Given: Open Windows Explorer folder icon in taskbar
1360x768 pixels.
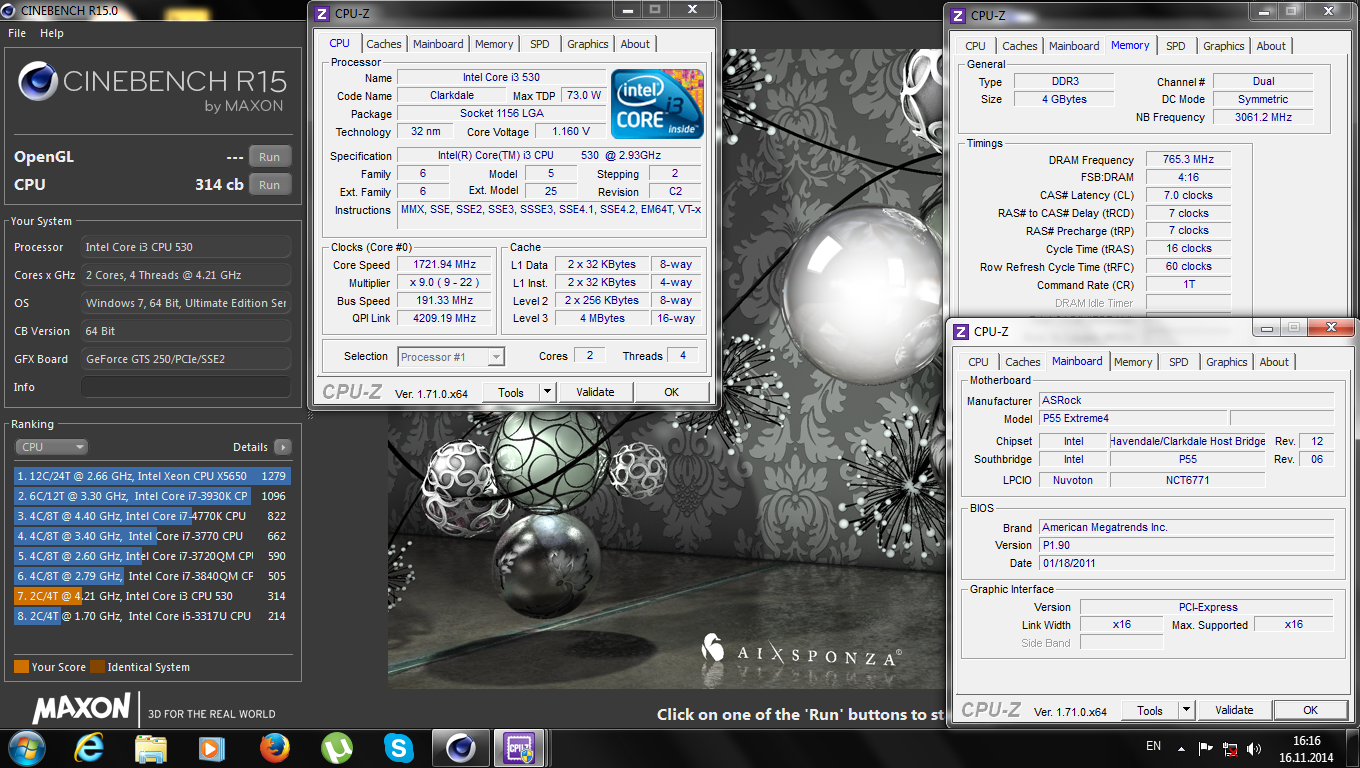Looking at the screenshot, I should (151, 748).
